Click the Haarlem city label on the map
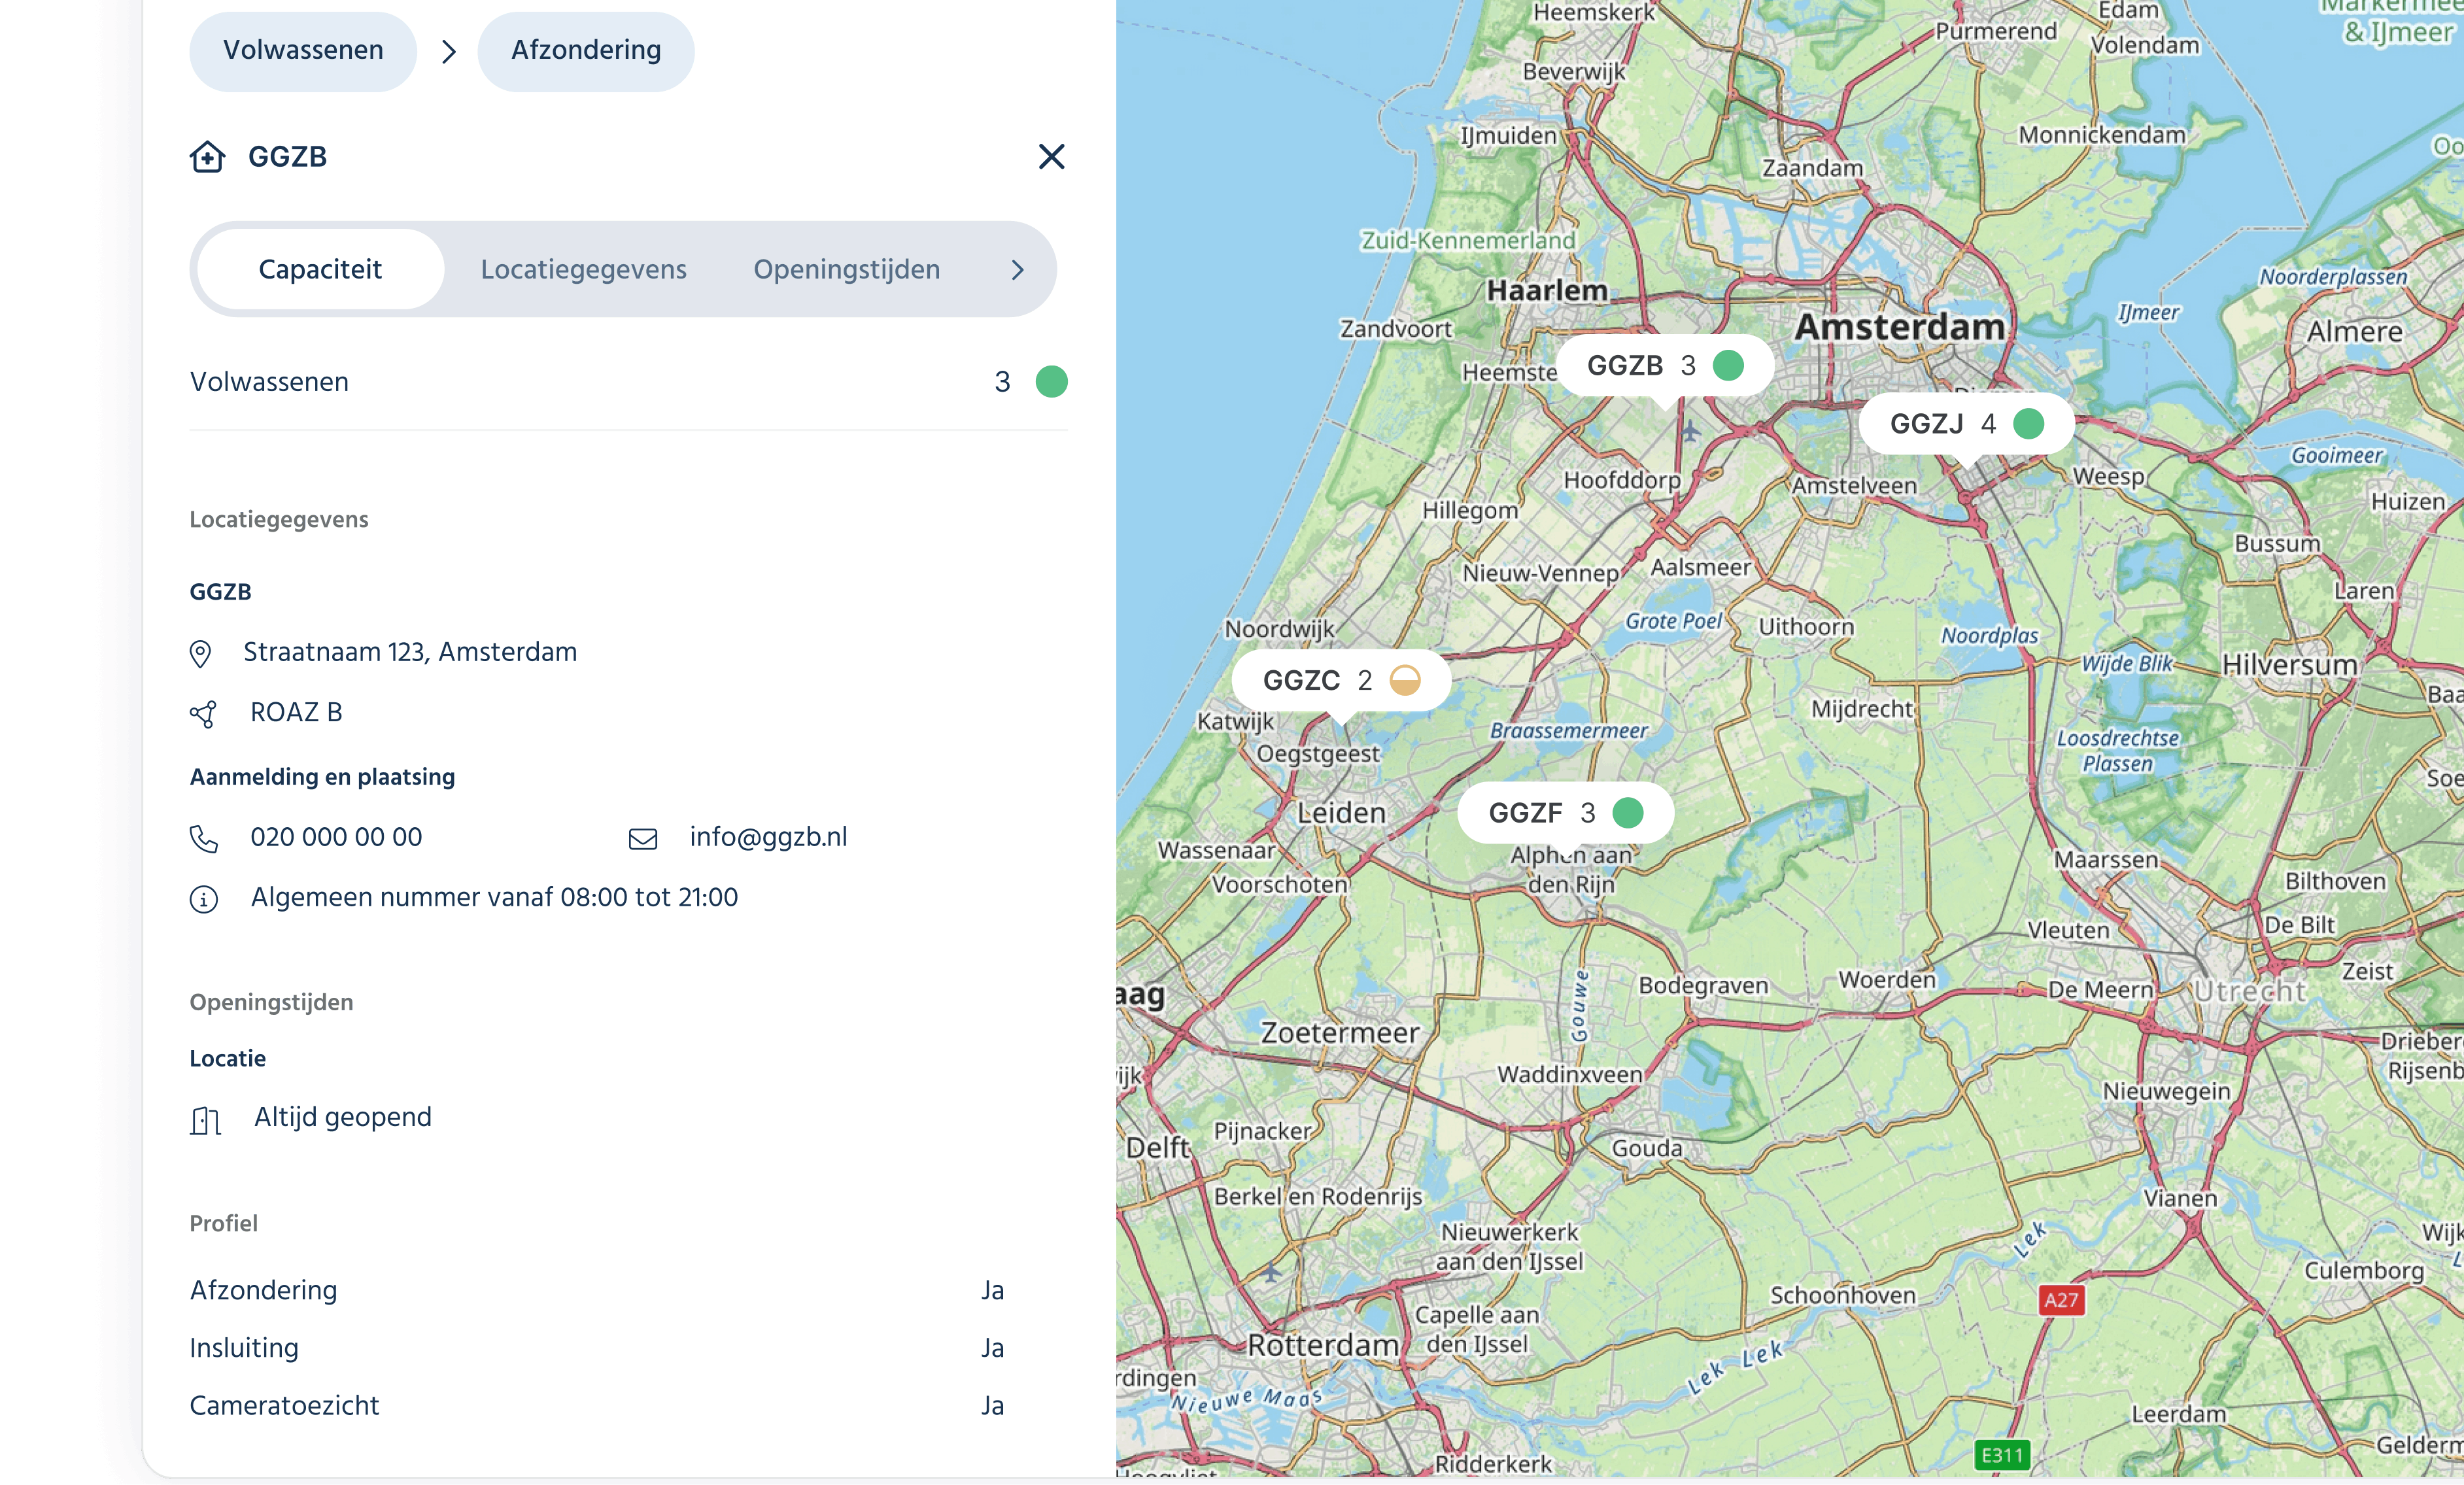 pos(1547,290)
